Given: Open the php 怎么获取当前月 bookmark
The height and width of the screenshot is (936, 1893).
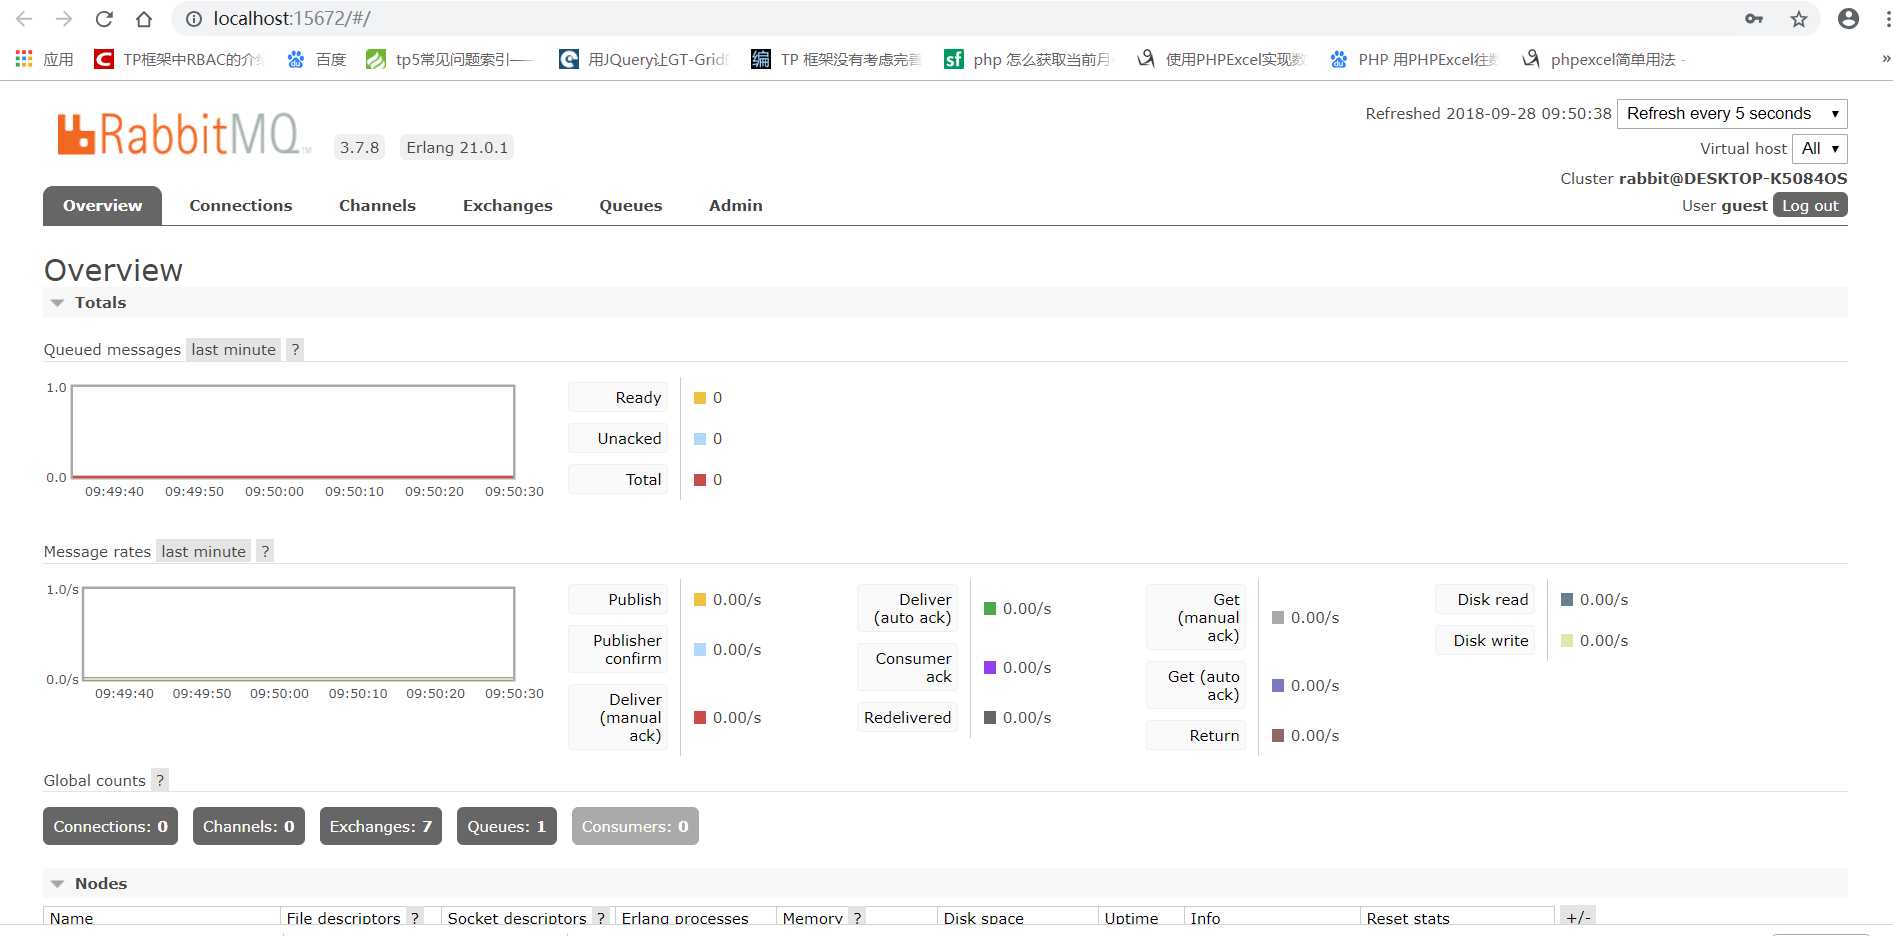Looking at the screenshot, I should (1028, 59).
